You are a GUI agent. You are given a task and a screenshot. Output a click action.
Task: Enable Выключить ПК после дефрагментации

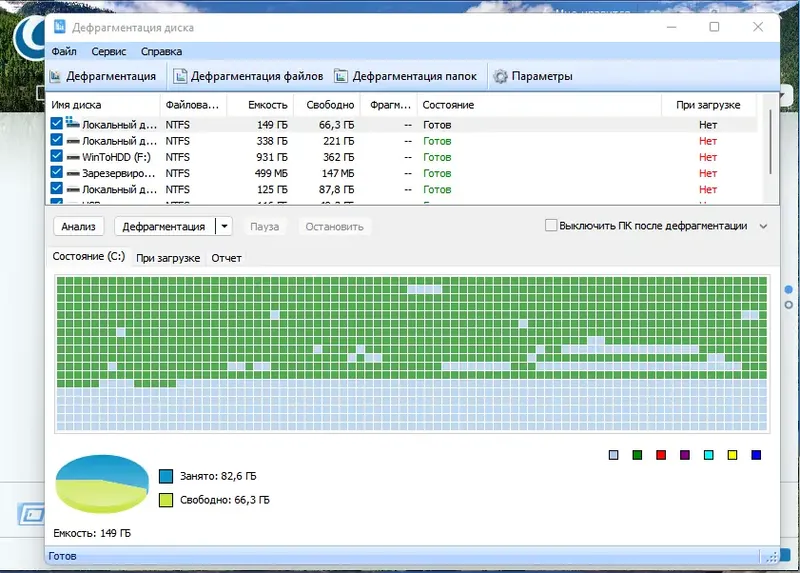(551, 226)
